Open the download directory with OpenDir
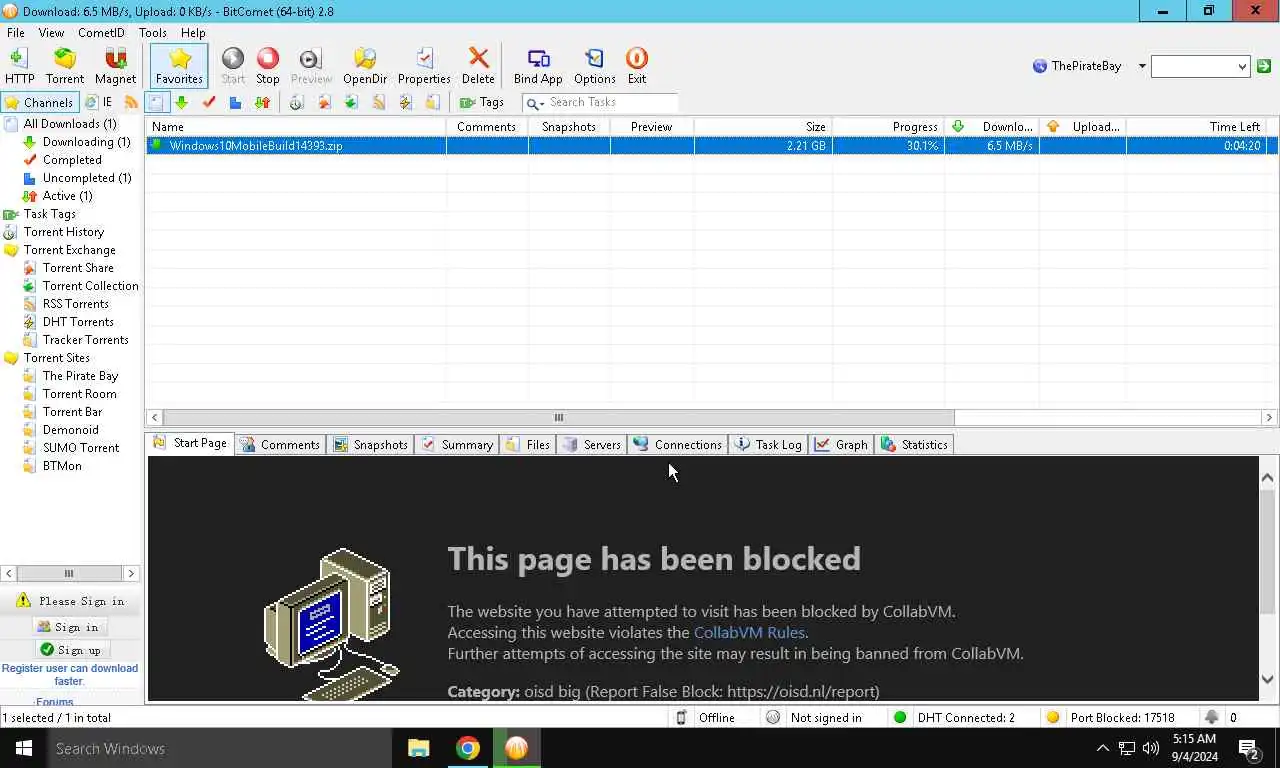1280x768 pixels. click(364, 66)
